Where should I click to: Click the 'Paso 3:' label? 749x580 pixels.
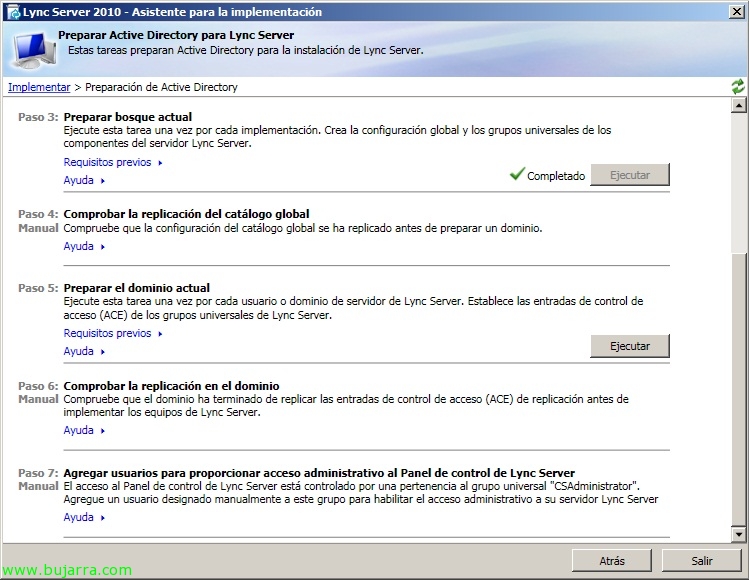point(38,117)
